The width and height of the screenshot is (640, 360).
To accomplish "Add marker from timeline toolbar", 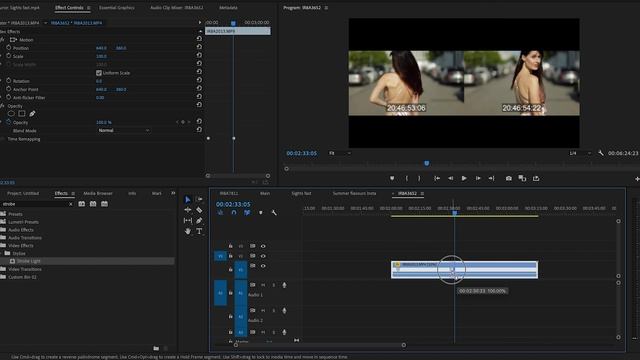I will [261, 213].
